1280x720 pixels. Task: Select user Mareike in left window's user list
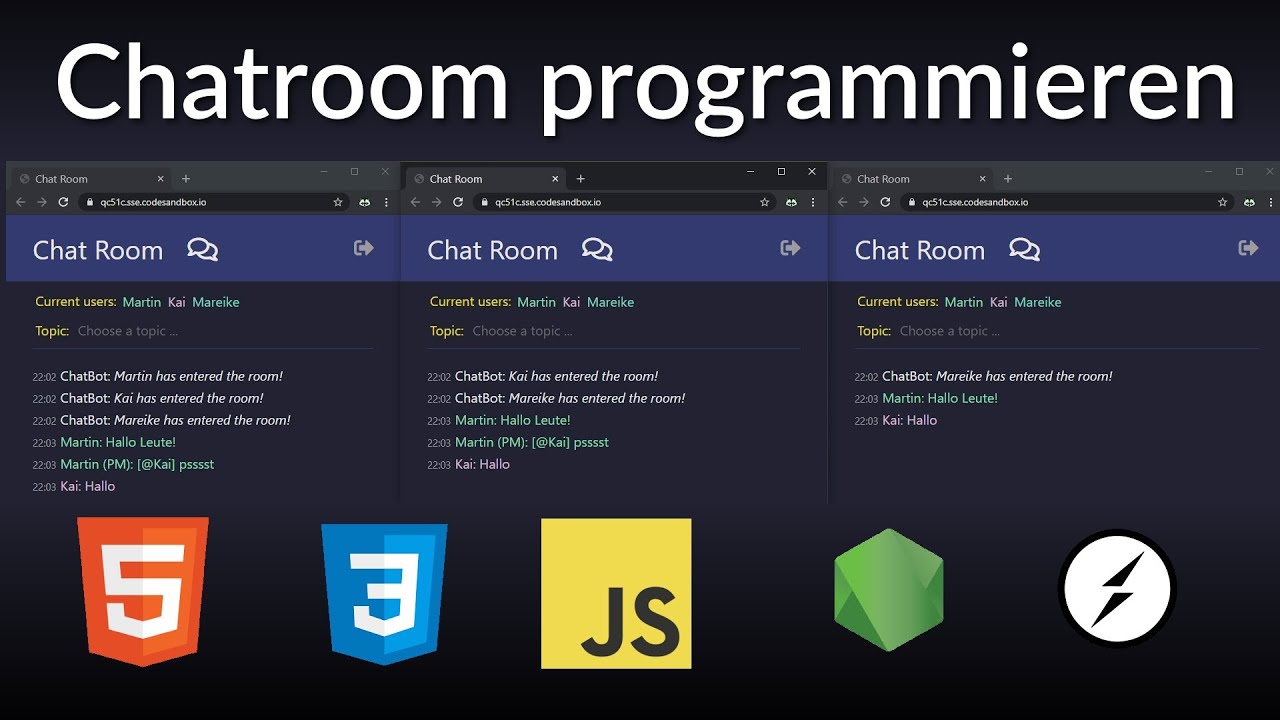pos(216,302)
